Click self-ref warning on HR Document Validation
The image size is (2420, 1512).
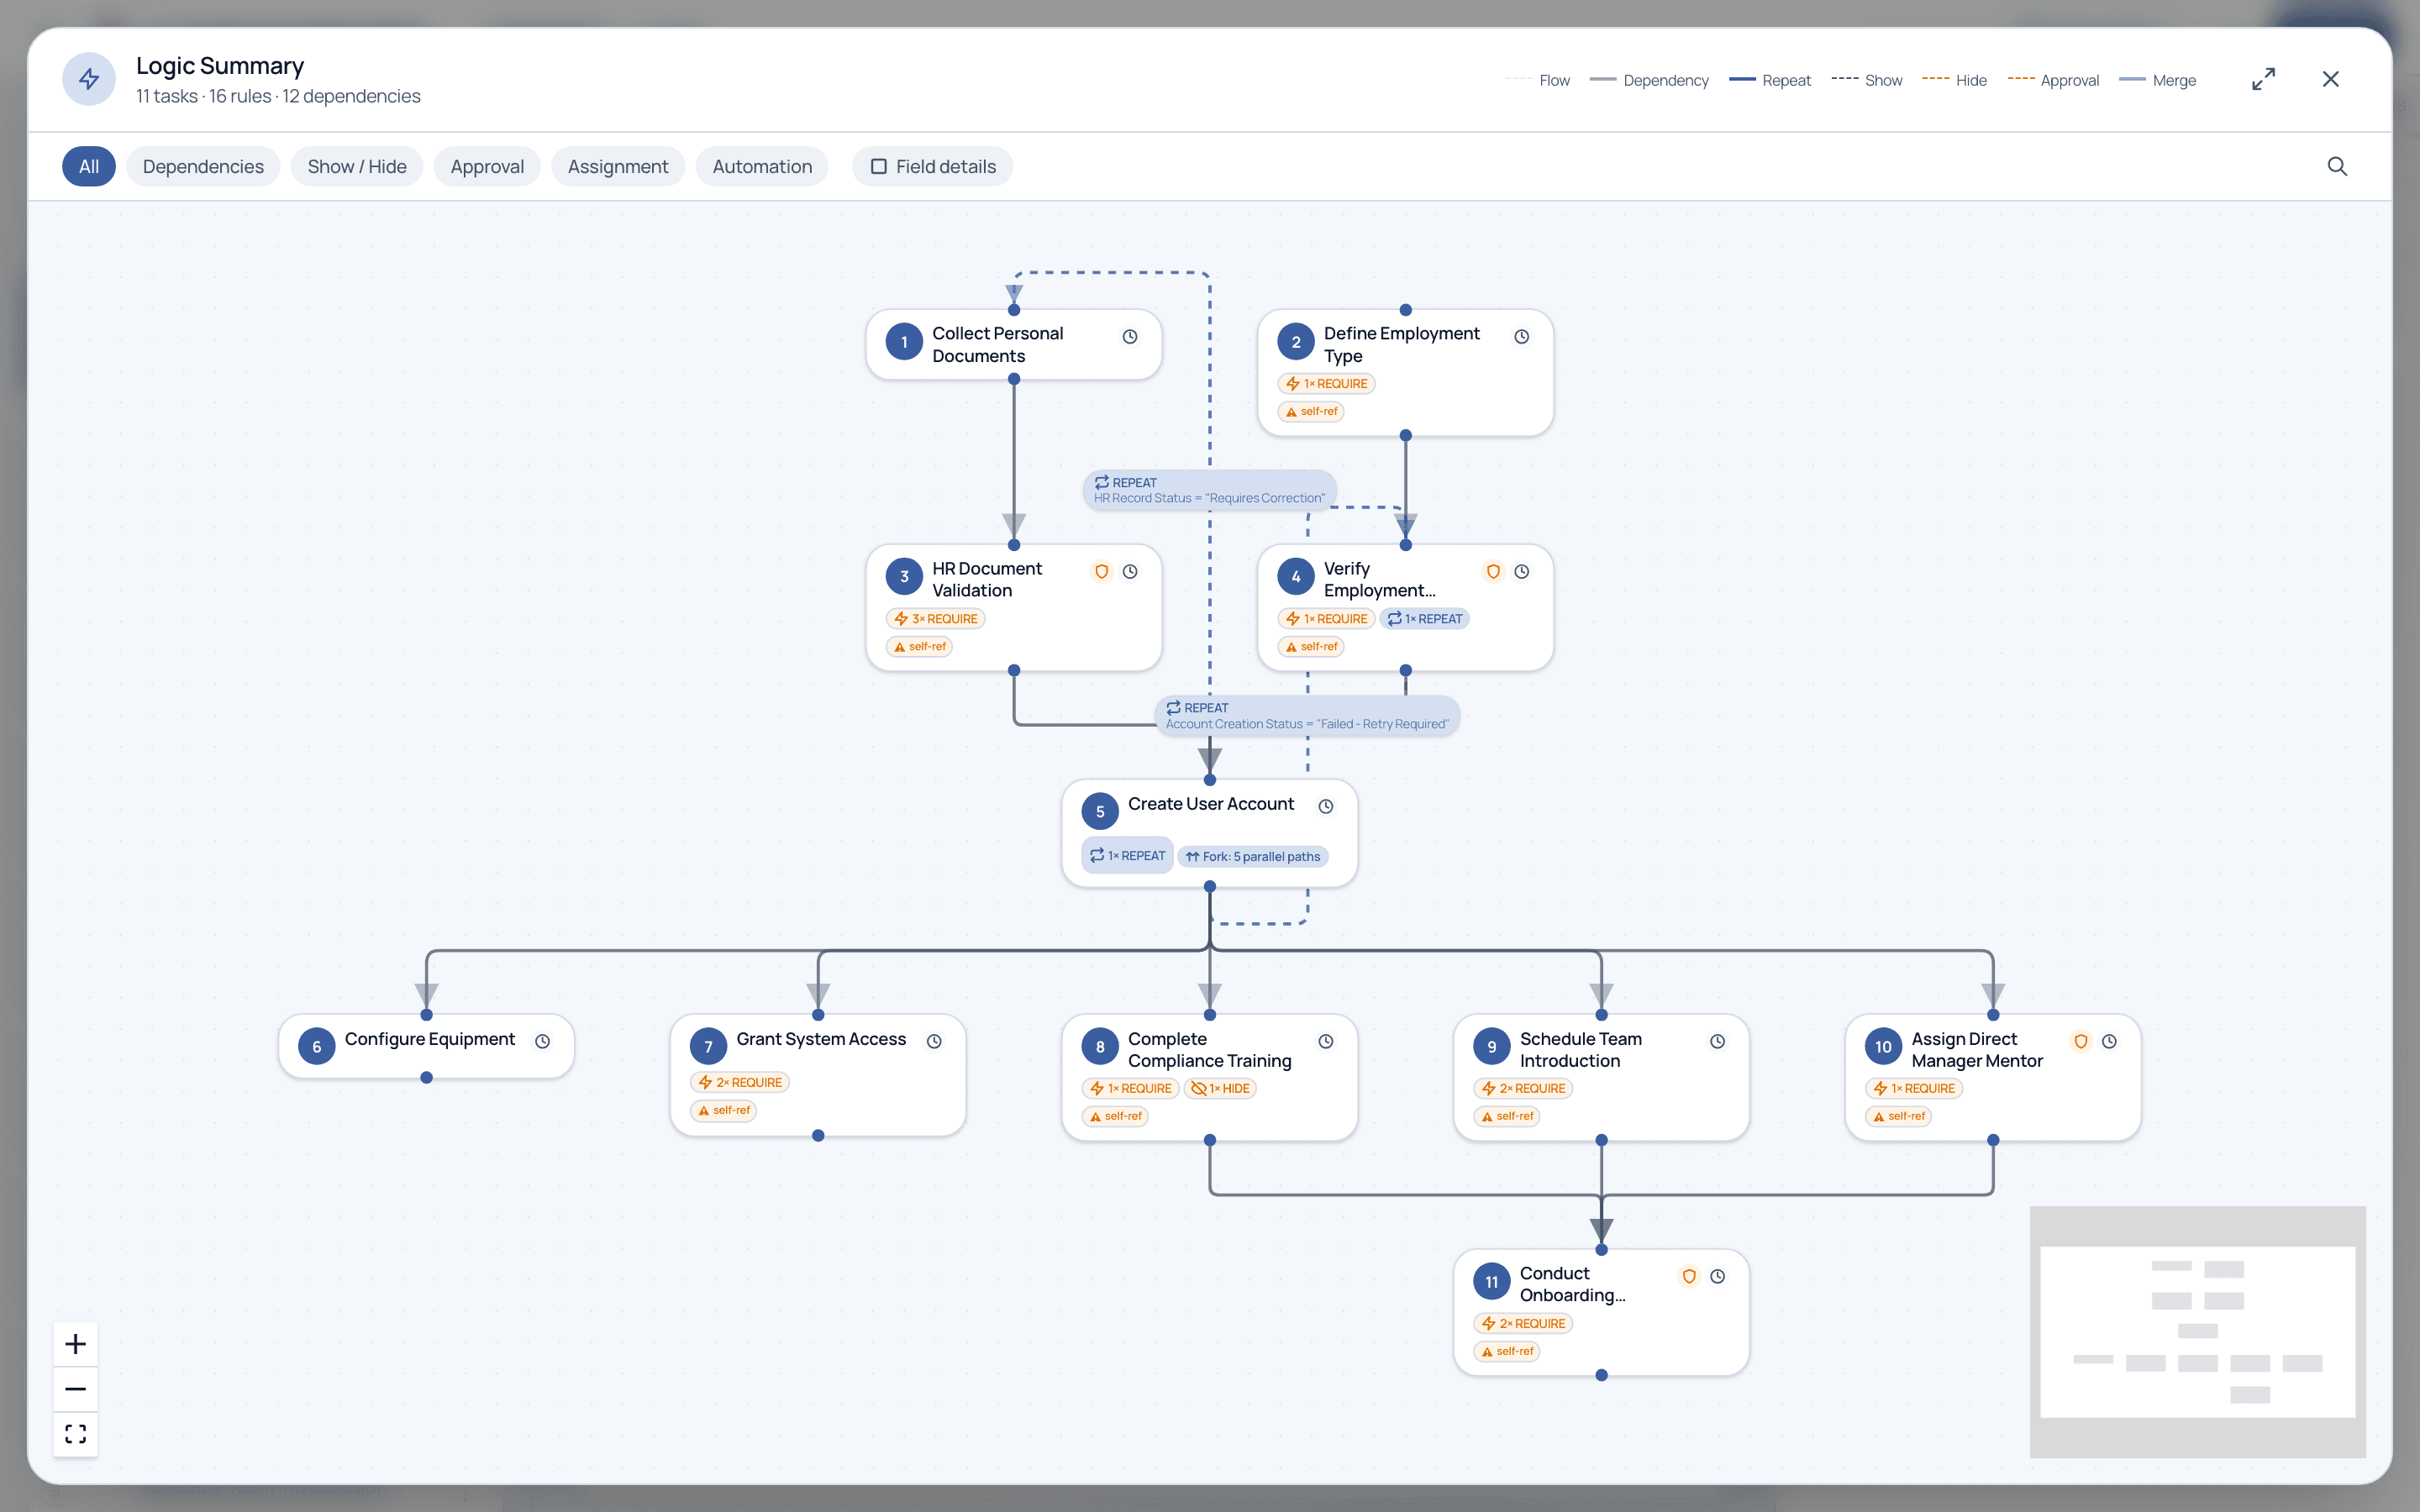(919, 646)
